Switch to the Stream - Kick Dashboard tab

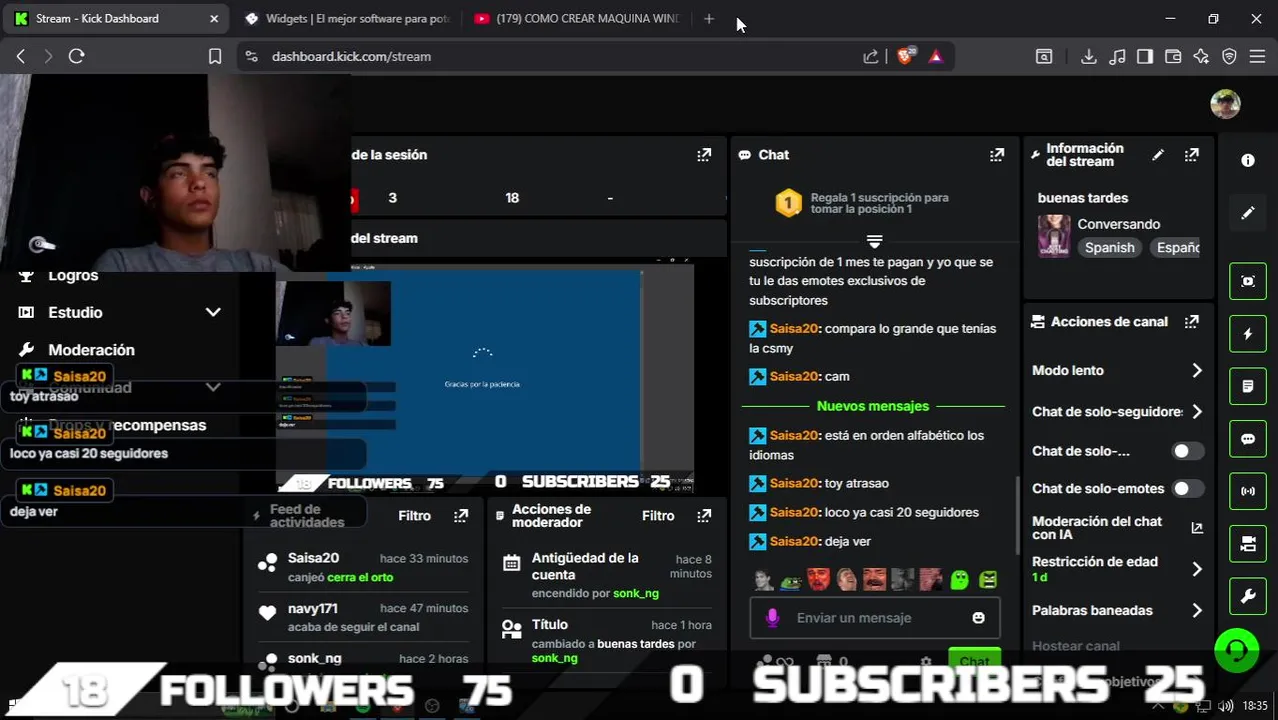[115, 18]
